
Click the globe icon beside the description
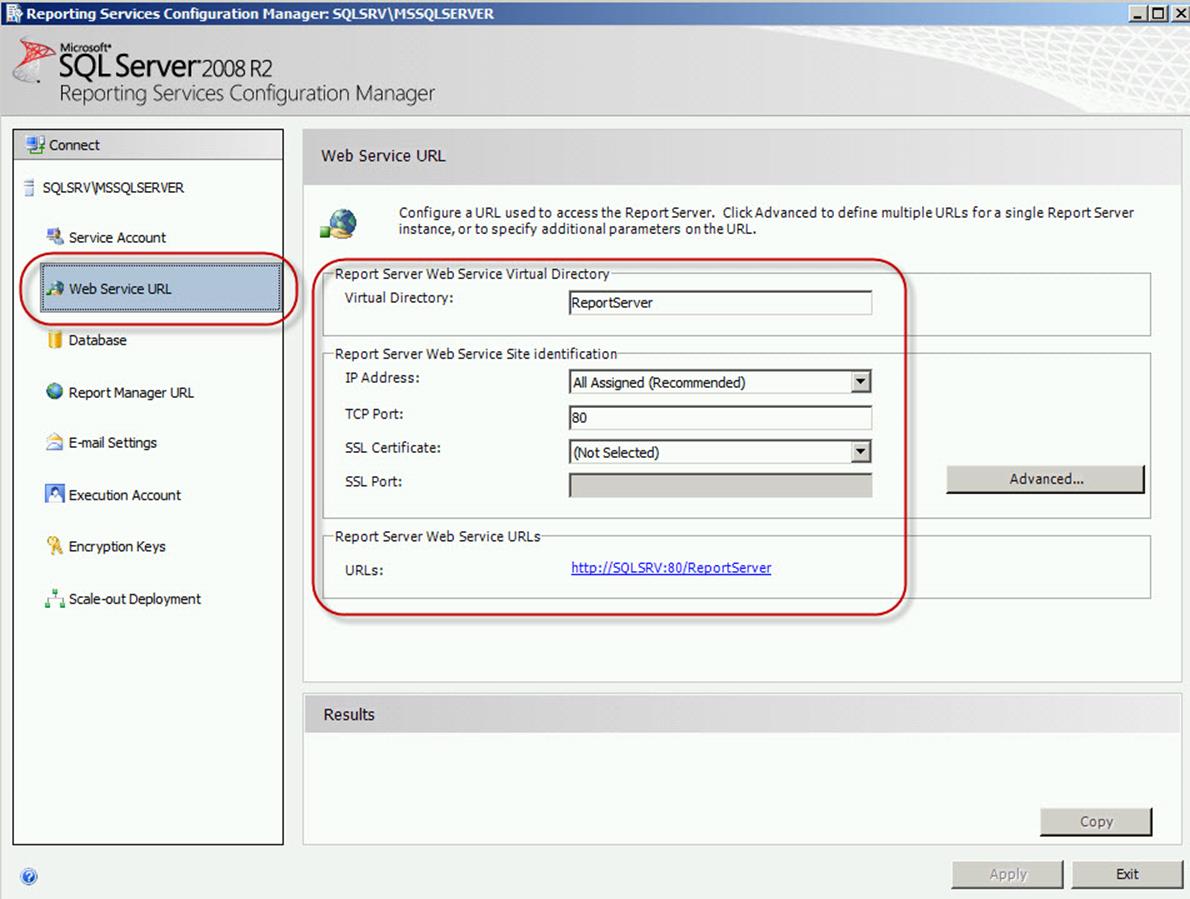coord(338,225)
